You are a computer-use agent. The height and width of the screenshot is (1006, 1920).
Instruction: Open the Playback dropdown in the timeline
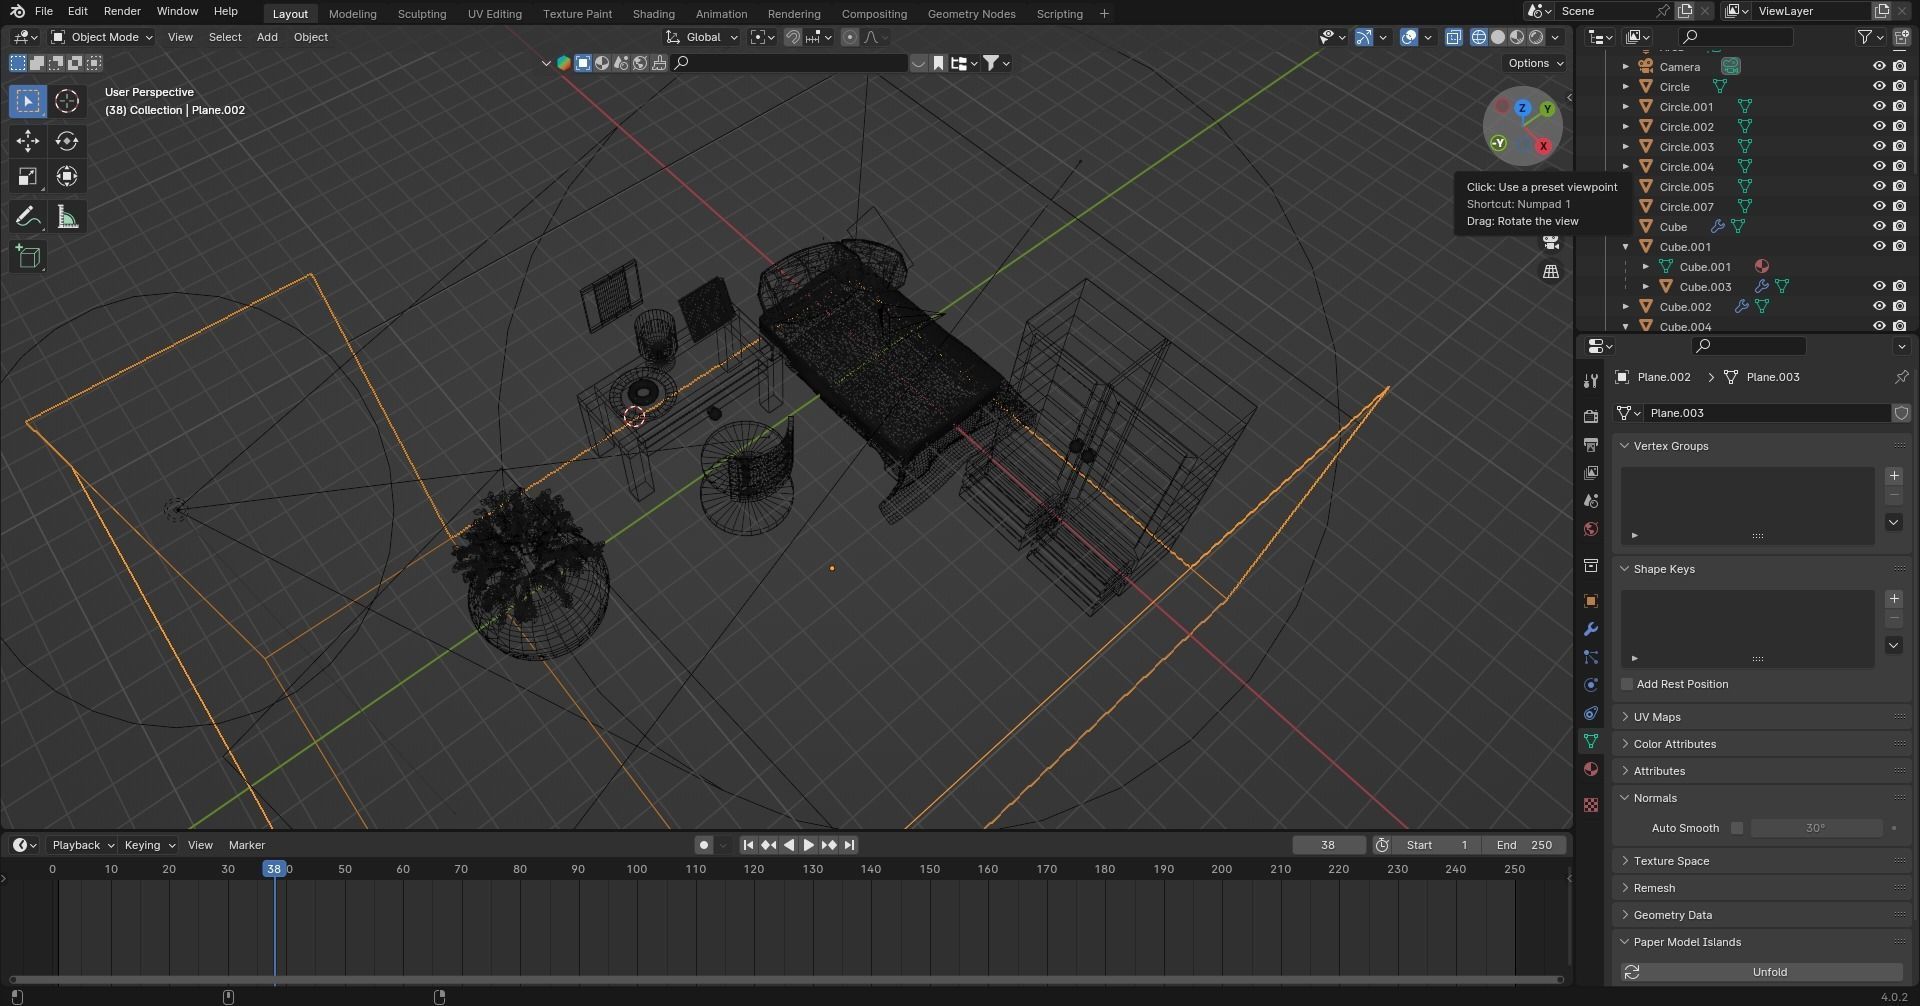click(x=82, y=845)
